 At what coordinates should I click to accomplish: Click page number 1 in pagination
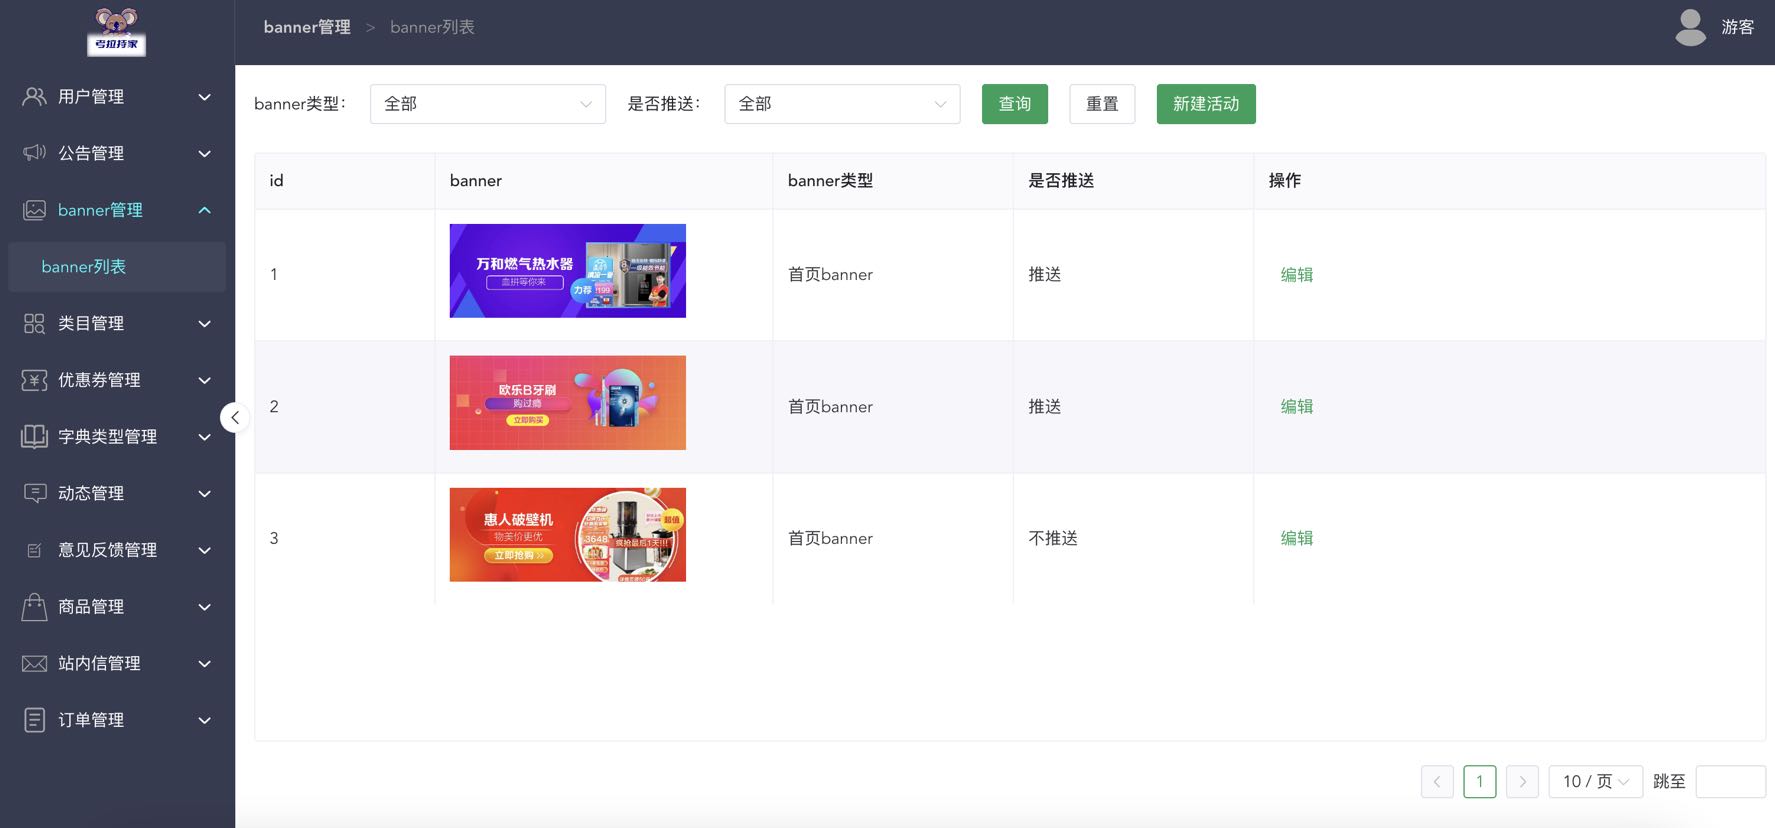click(x=1480, y=781)
